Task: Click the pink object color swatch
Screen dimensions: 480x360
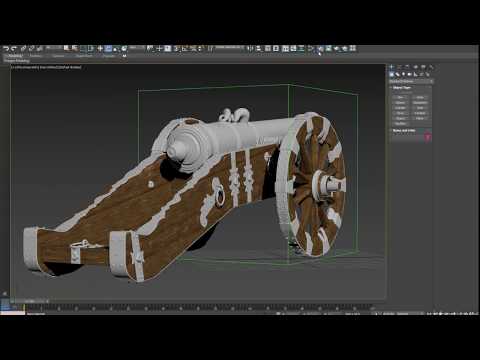Action: click(x=428, y=137)
